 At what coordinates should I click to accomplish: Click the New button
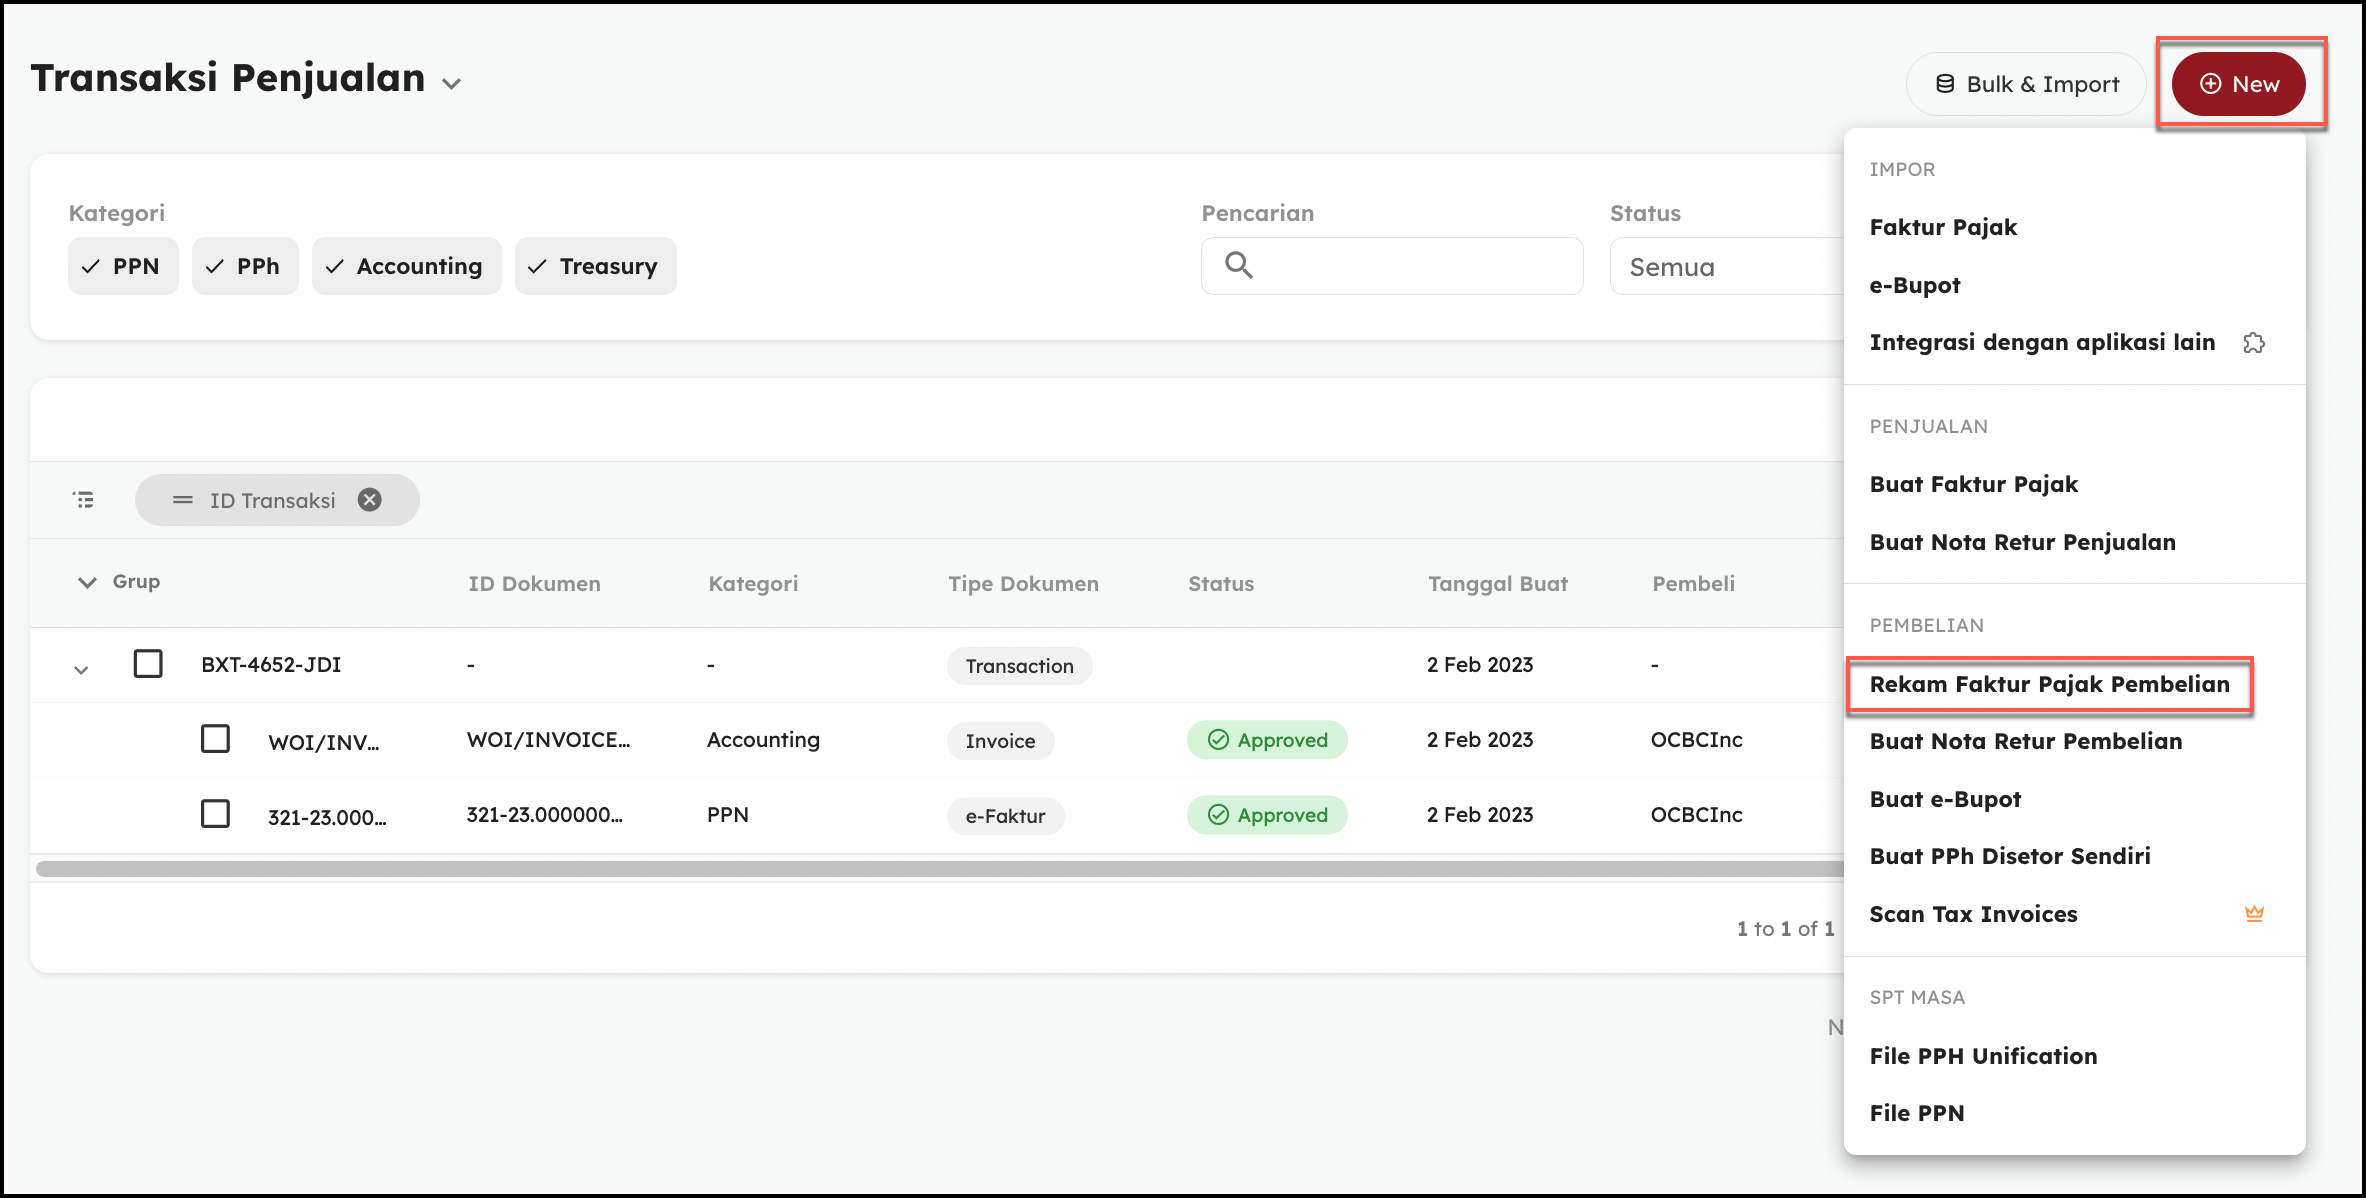pos(2238,84)
